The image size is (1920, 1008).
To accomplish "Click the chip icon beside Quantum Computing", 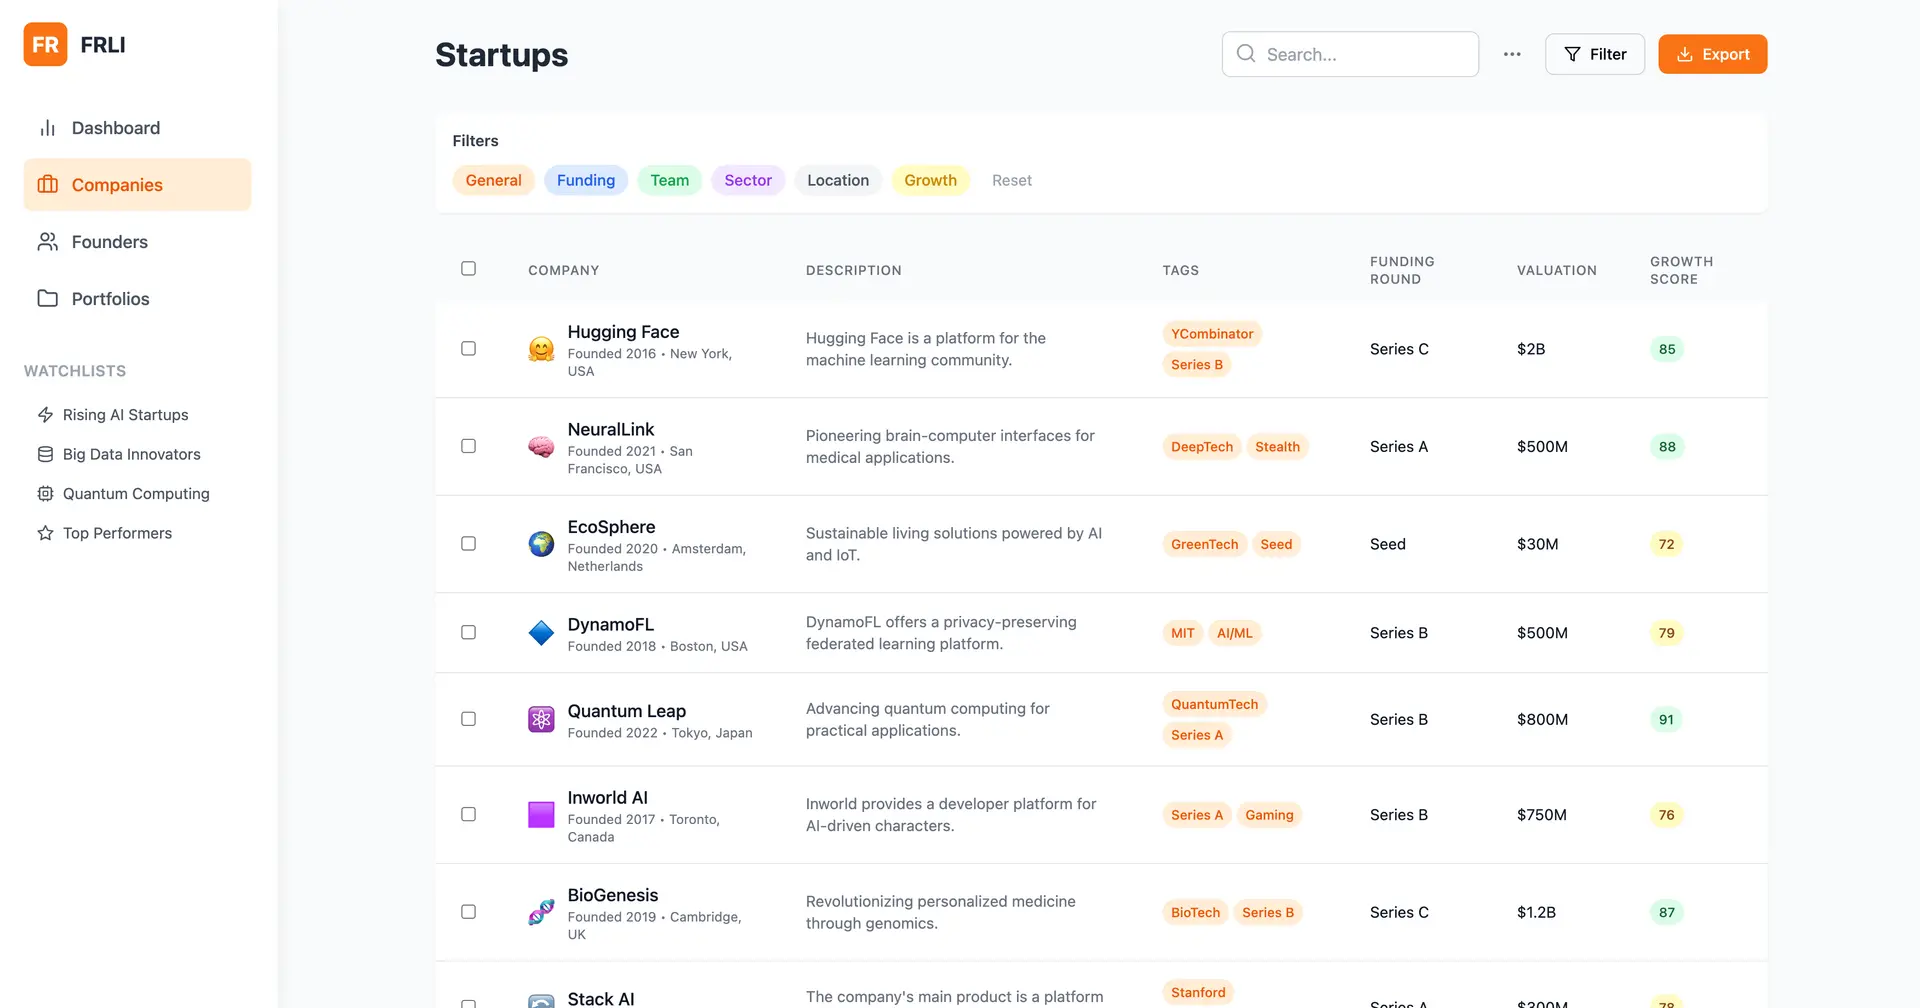I will pos(45,494).
